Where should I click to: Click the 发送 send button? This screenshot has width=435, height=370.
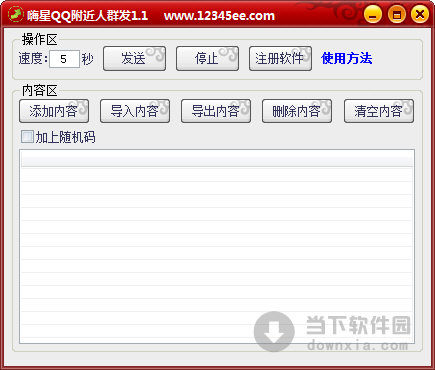pyautogui.click(x=134, y=59)
